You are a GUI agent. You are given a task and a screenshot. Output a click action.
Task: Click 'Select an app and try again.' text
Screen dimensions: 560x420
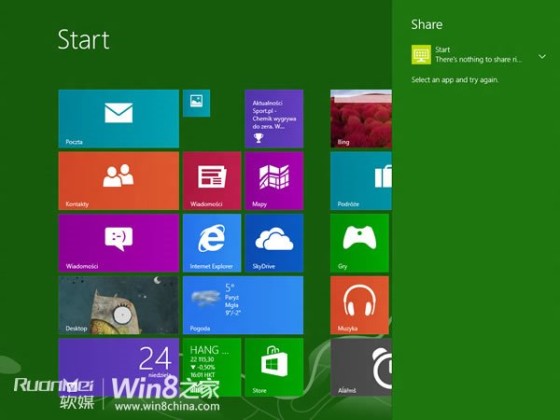[x=455, y=80]
